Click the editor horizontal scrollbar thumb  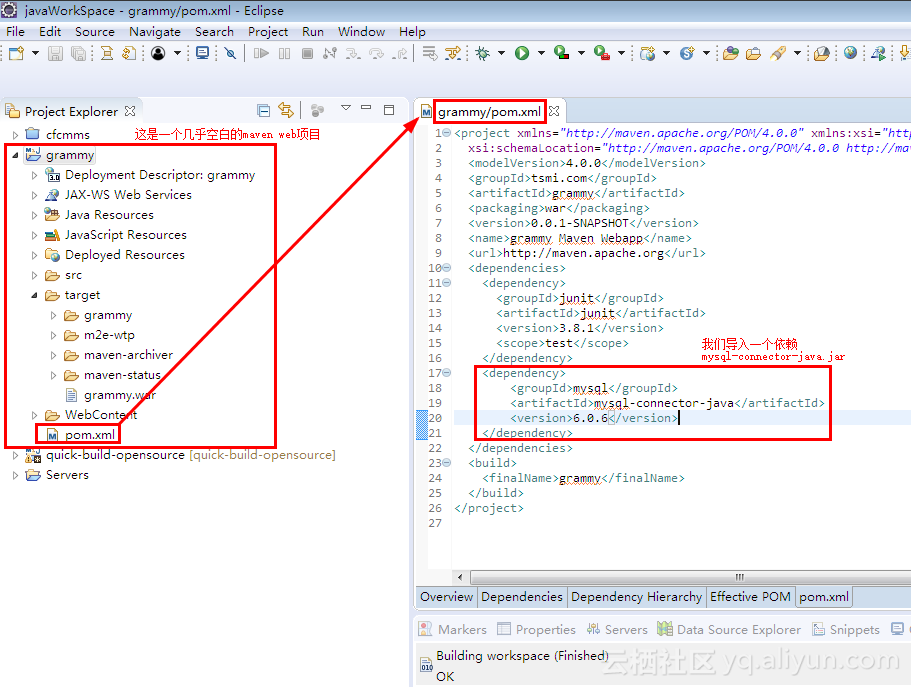pyautogui.click(x=690, y=577)
